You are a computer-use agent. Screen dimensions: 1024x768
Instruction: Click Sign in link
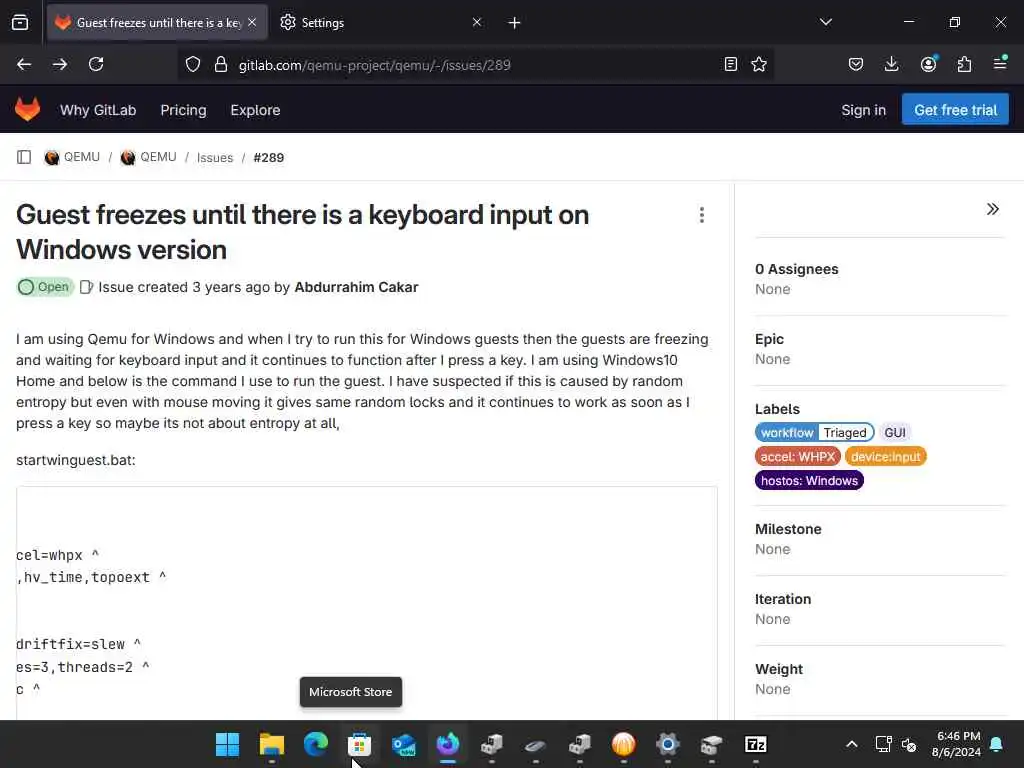[863, 110]
